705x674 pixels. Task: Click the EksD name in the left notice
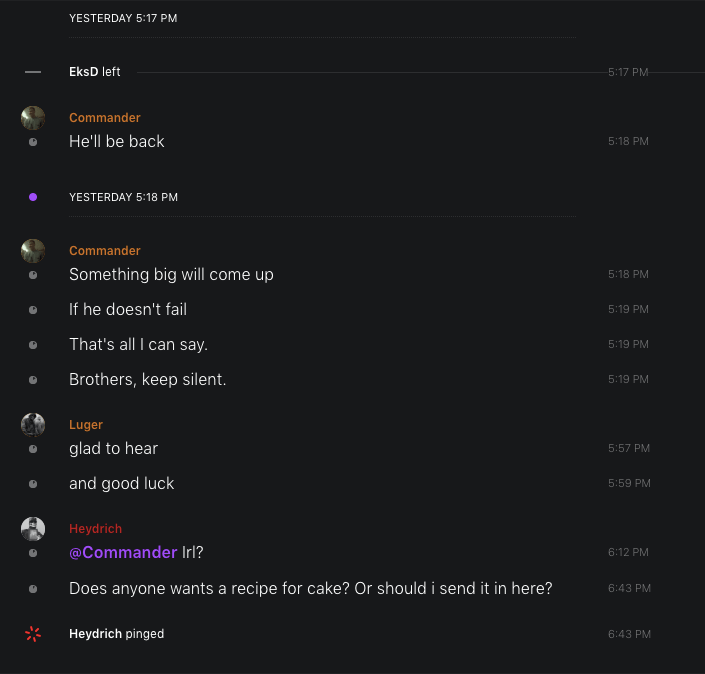pyautogui.click(x=84, y=72)
